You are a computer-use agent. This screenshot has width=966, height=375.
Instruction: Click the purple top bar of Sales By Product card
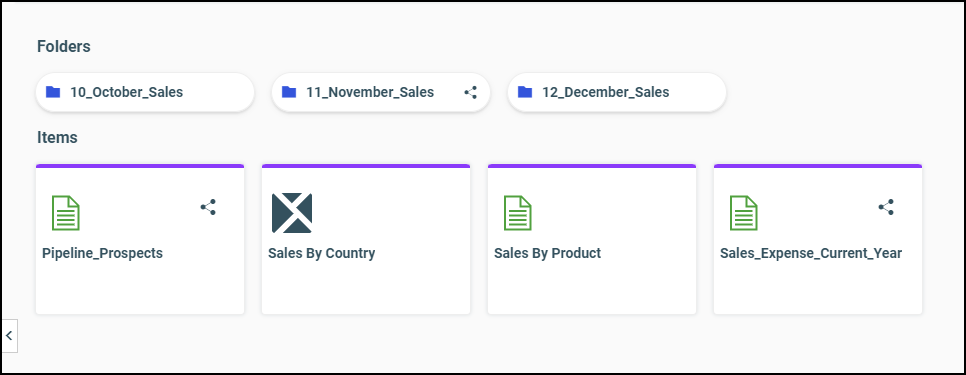pyautogui.click(x=592, y=166)
